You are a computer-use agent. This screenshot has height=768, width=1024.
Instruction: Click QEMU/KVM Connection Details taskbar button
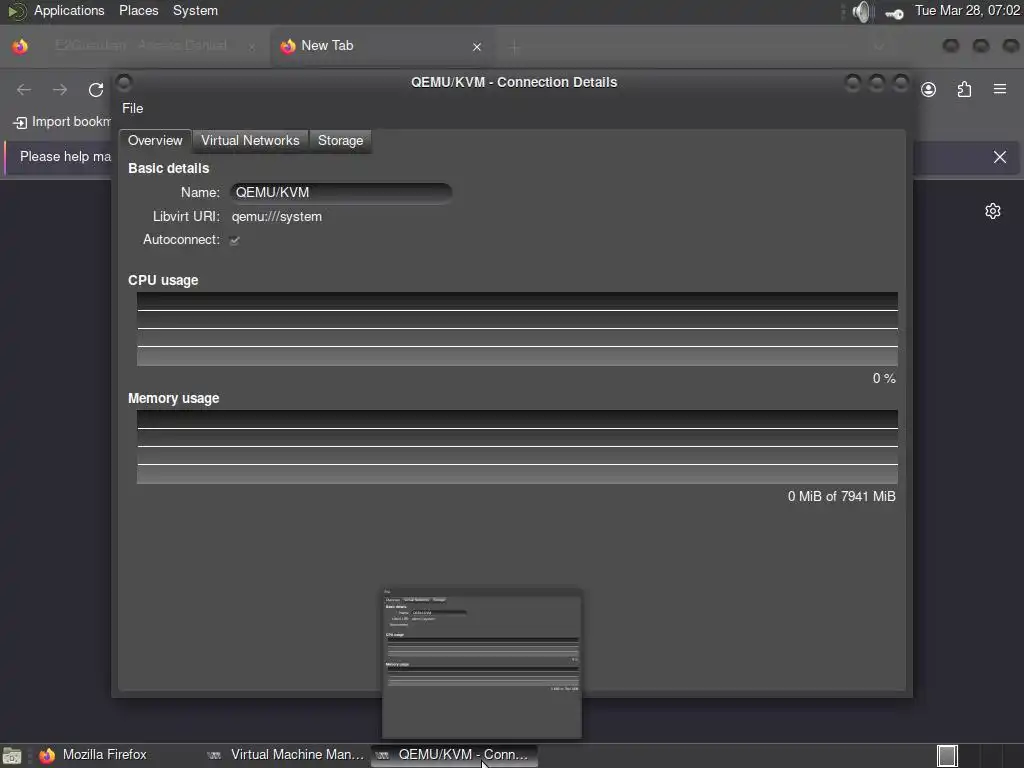(454, 755)
